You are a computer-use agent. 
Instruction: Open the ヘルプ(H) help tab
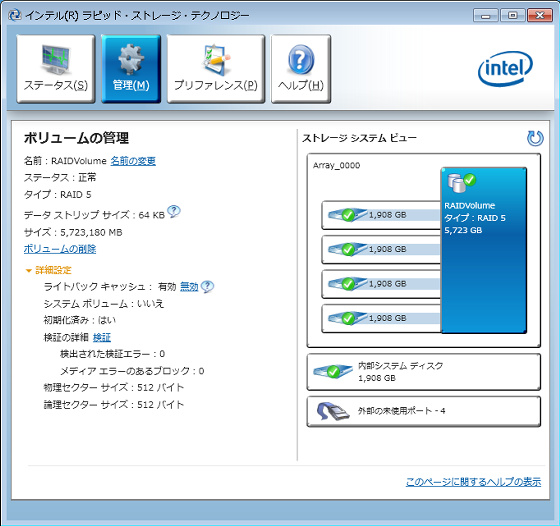tap(301, 69)
